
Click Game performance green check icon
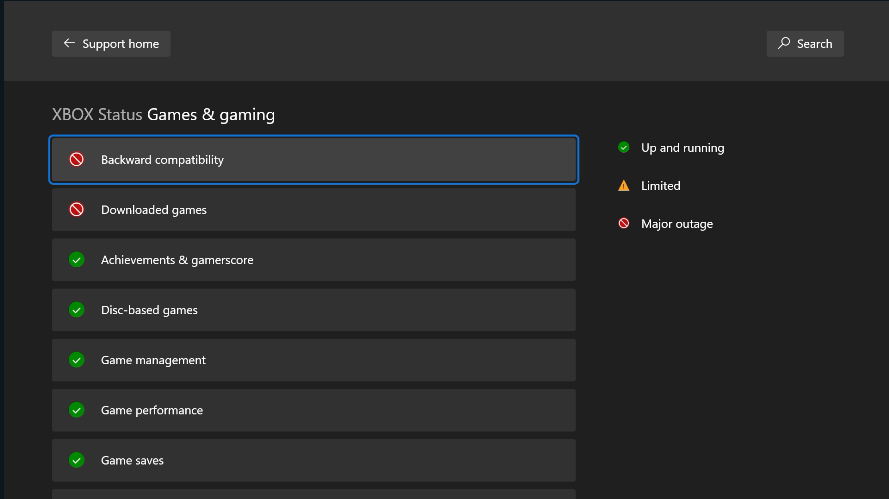click(x=77, y=410)
